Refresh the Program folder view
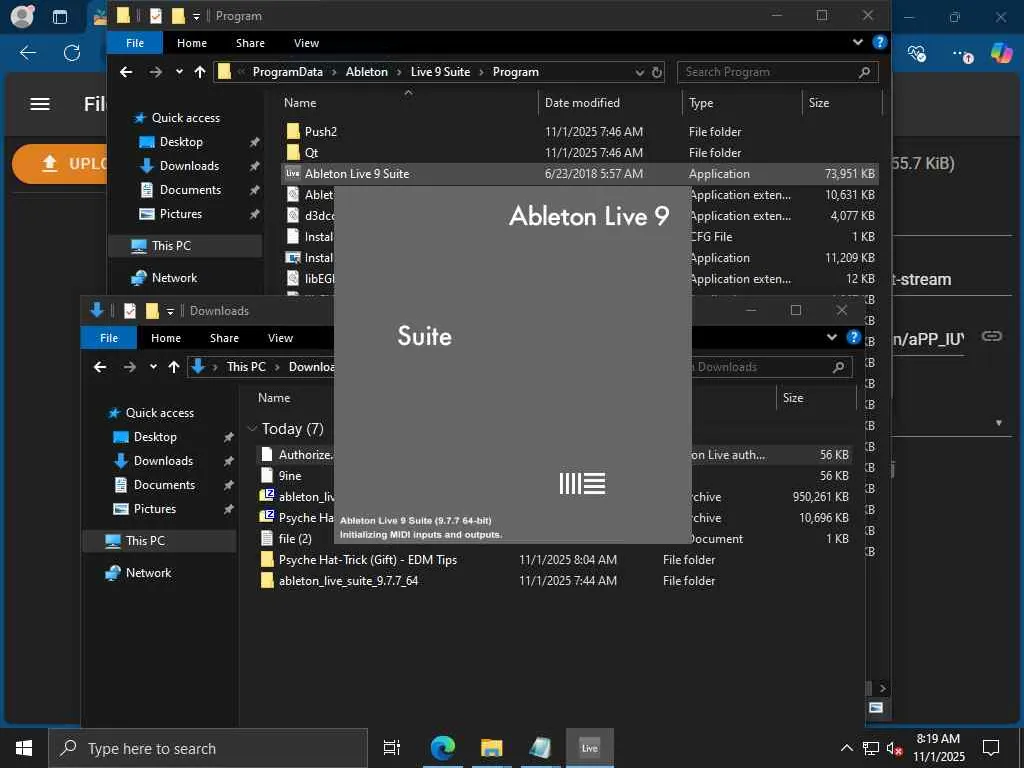This screenshot has width=1024, height=768. (657, 72)
